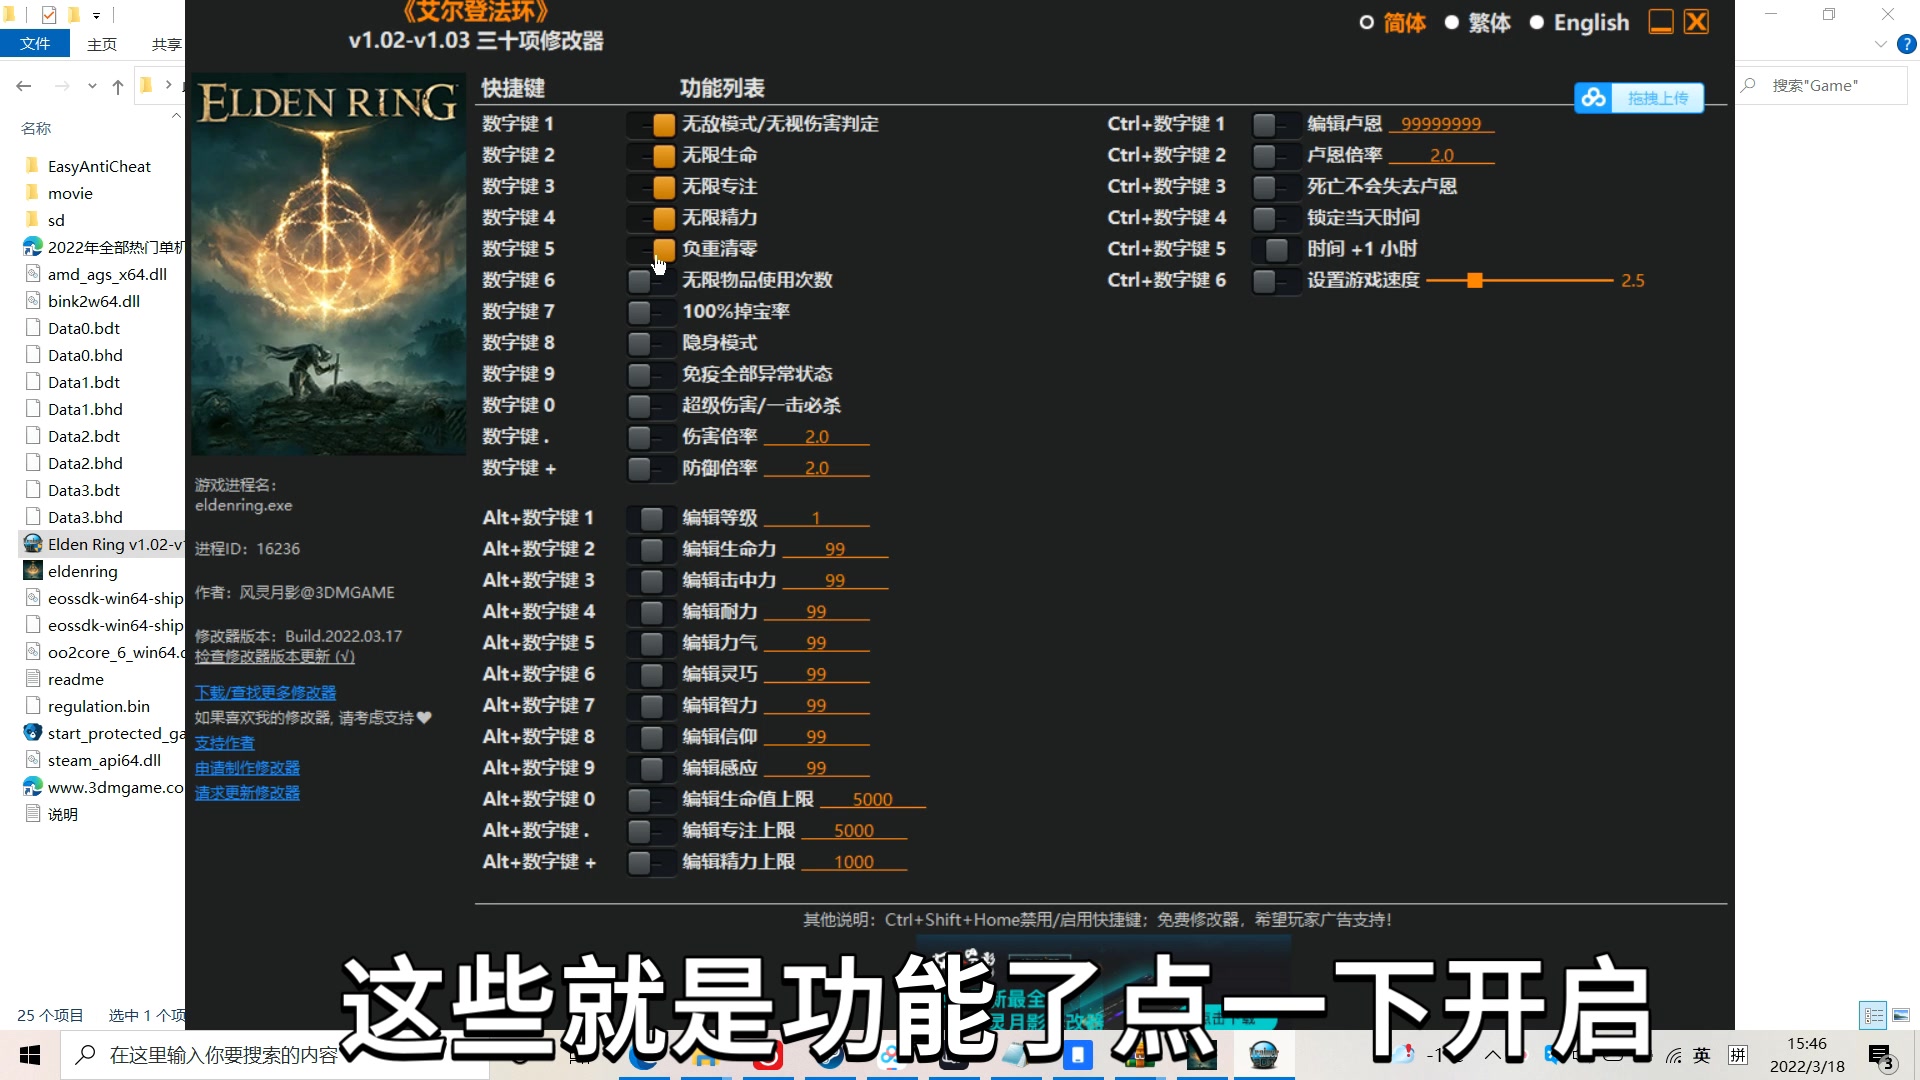Go back in File Explorer

(x=24, y=86)
